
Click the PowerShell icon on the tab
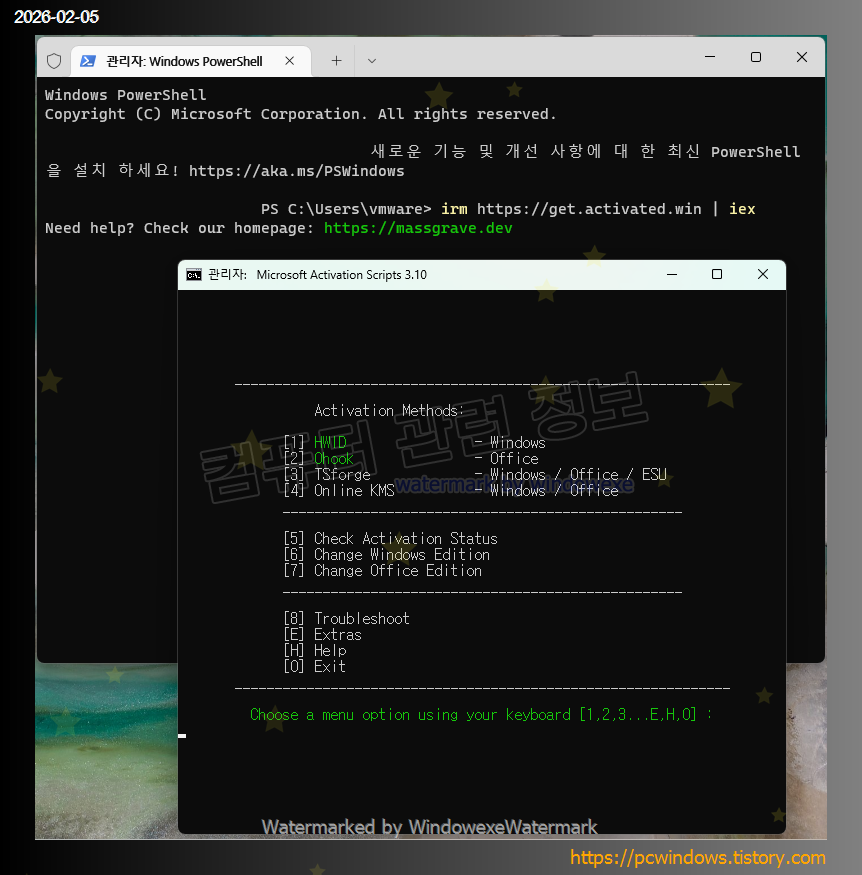point(88,61)
